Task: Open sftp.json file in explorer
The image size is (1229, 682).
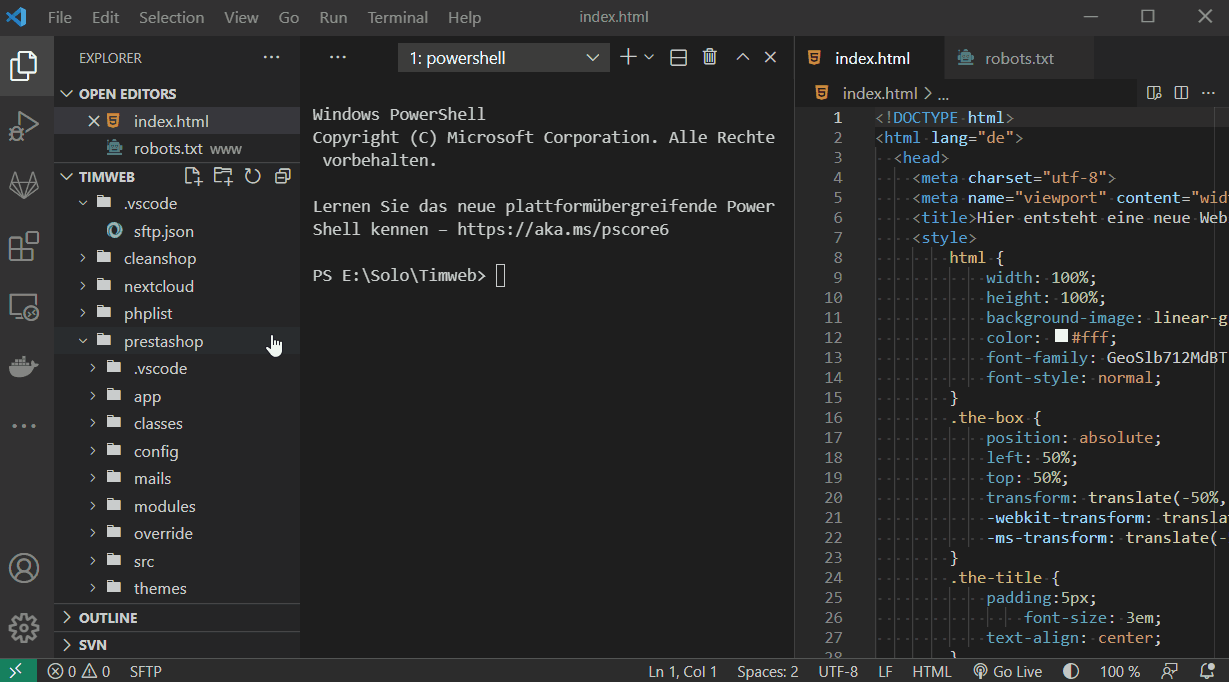Action: [177, 231]
